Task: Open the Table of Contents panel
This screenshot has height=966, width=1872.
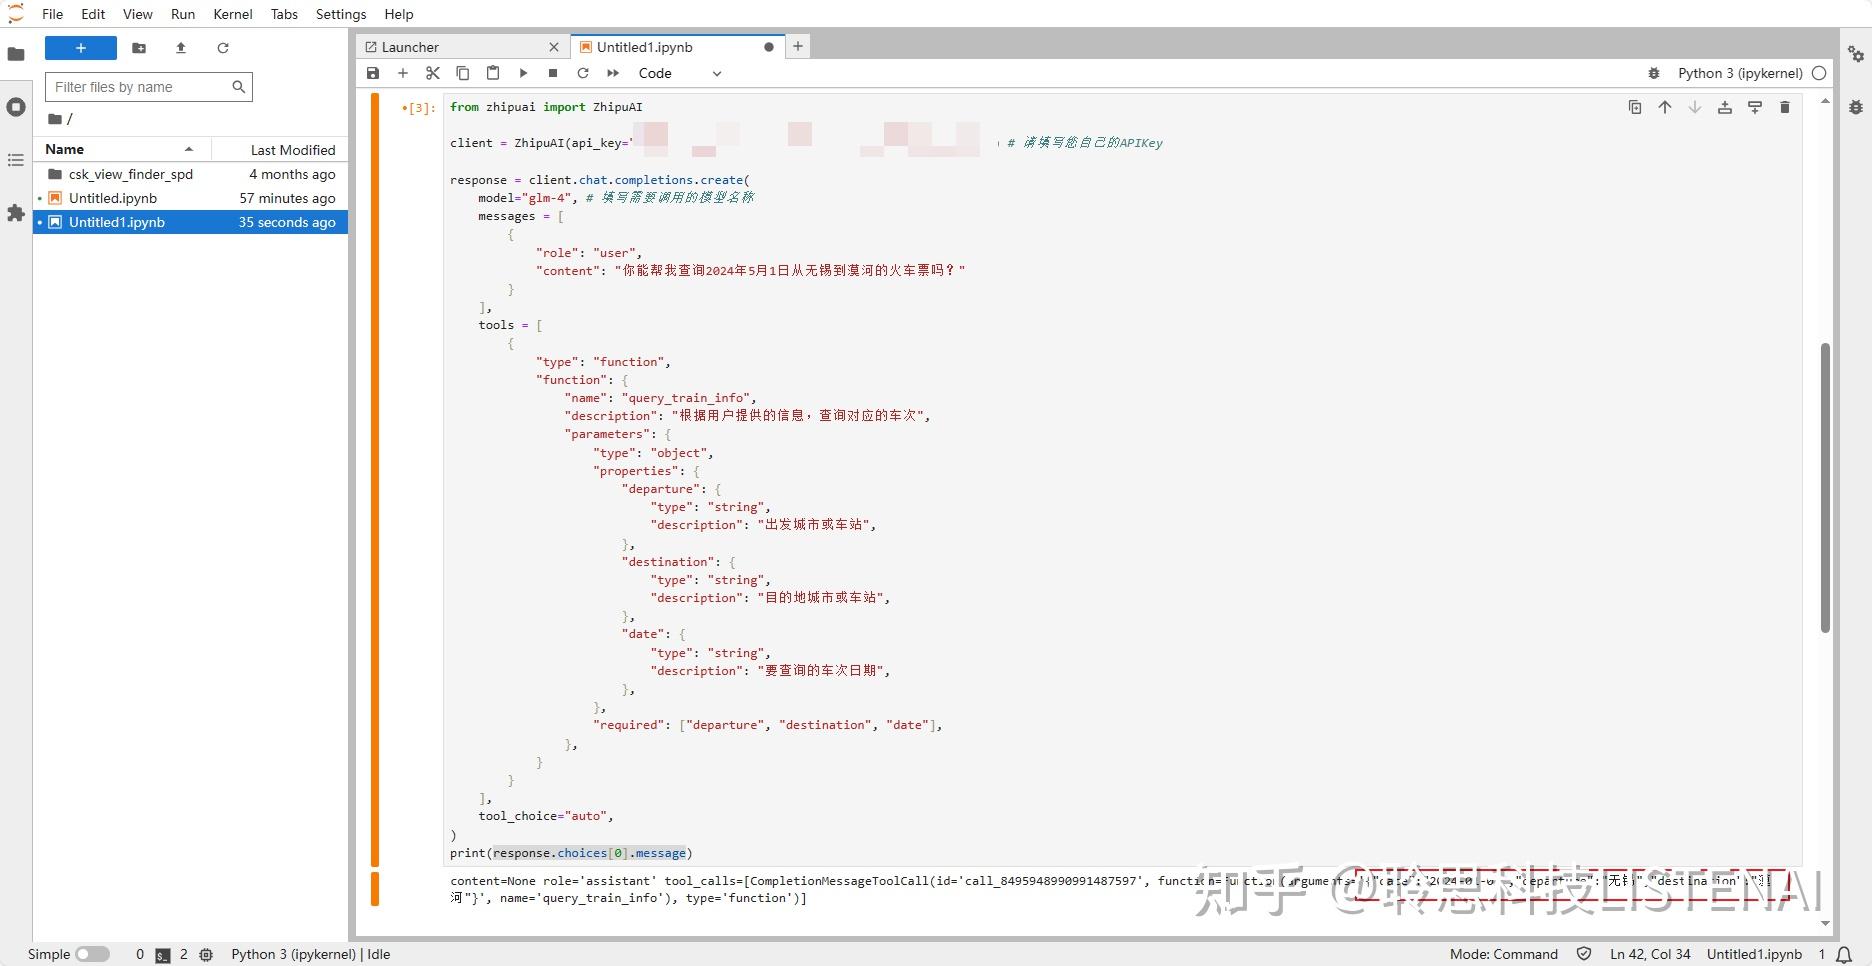Action: click(x=16, y=160)
